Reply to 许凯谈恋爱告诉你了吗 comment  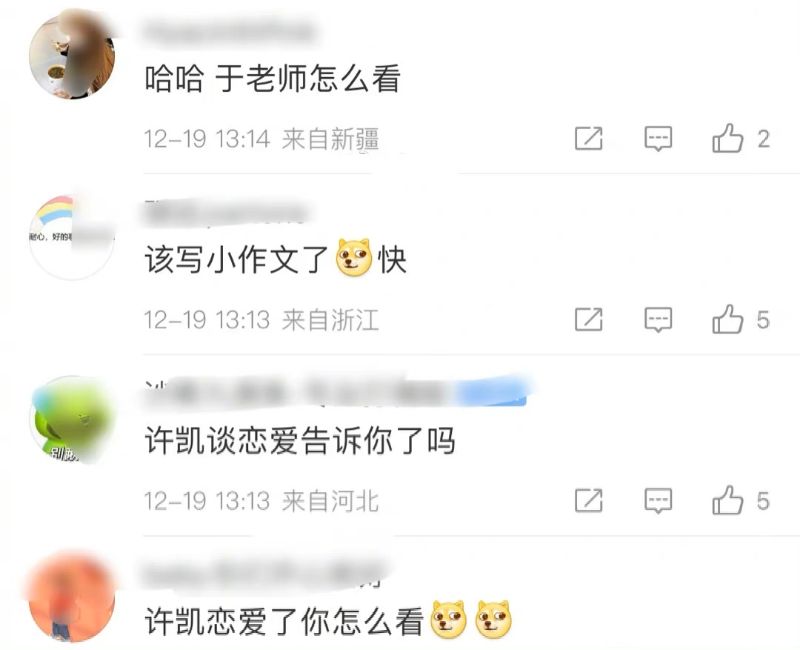(658, 500)
